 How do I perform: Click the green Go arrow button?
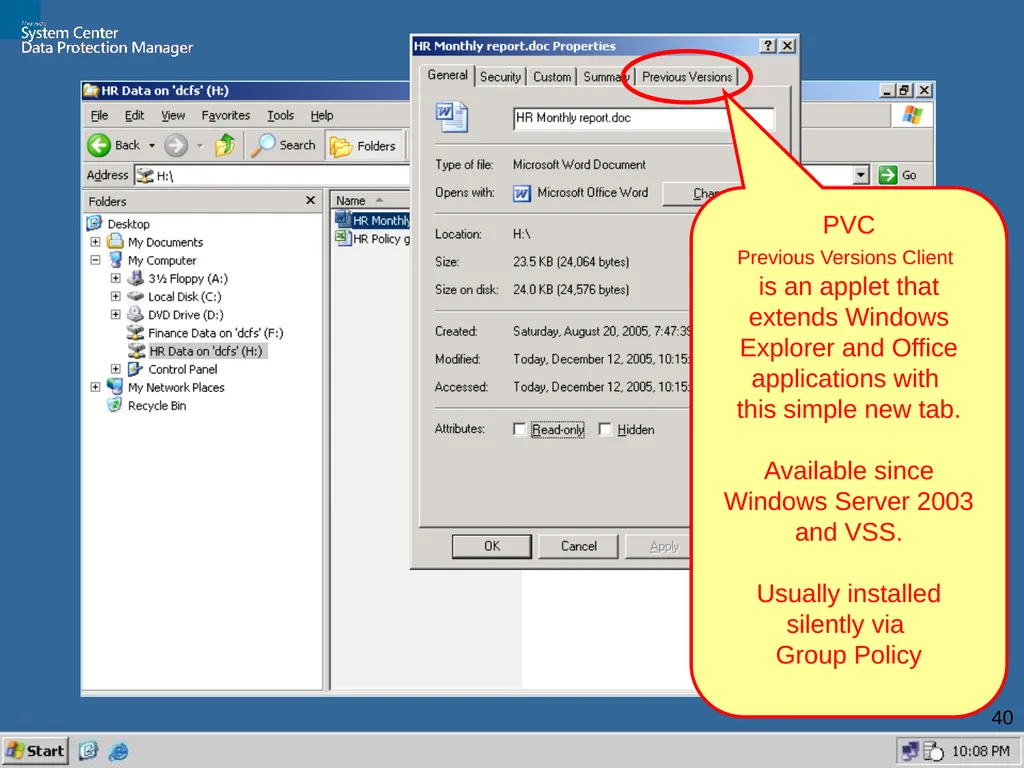(888, 175)
